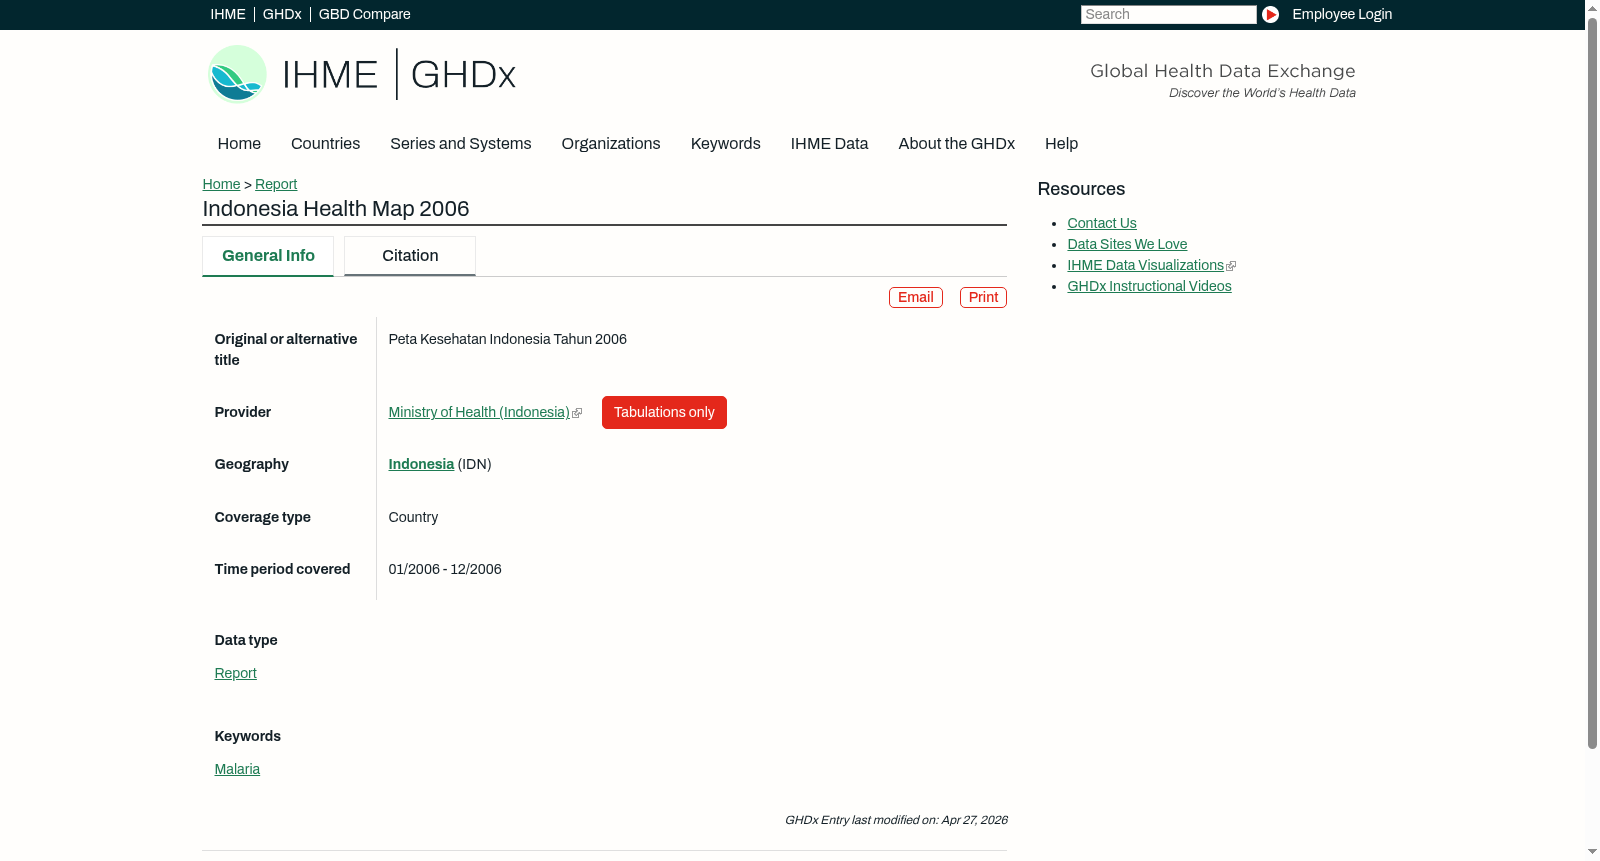Click the red search submit arrow icon
The image size is (1600, 861).
[1270, 14]
